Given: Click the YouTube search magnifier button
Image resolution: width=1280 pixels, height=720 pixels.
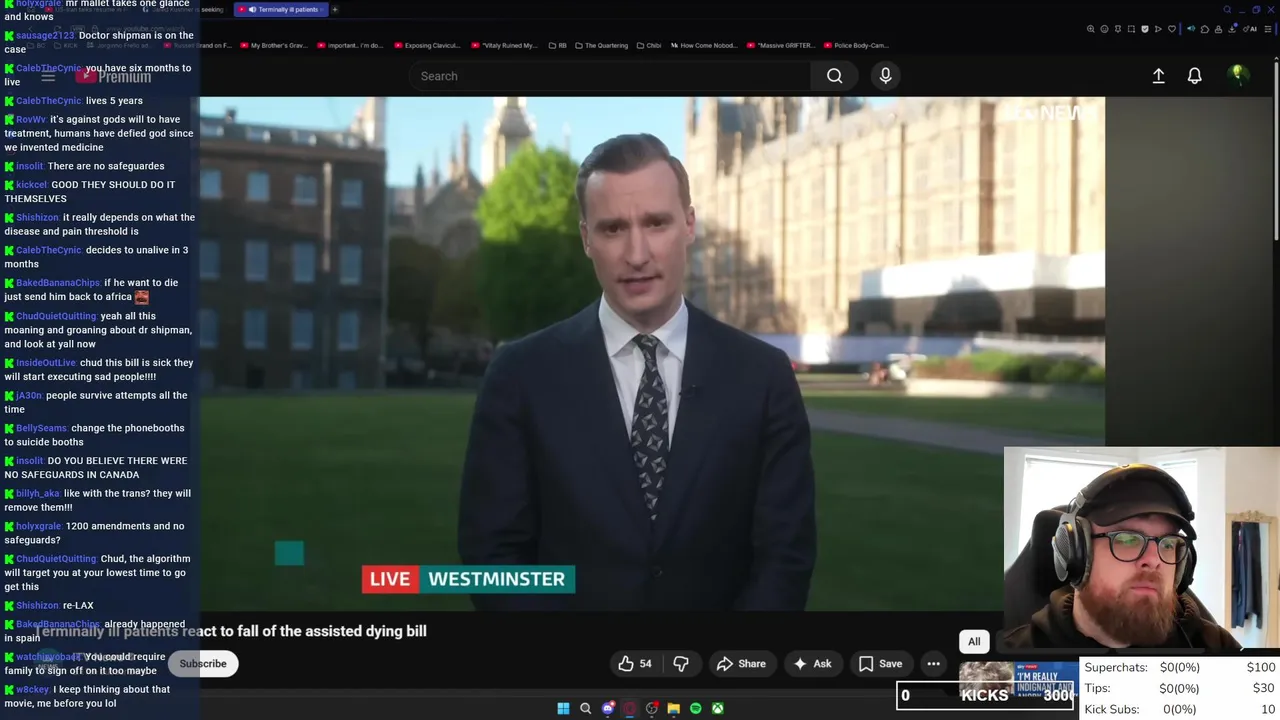Looking at the screenshot, I should (x=834, y=76).
